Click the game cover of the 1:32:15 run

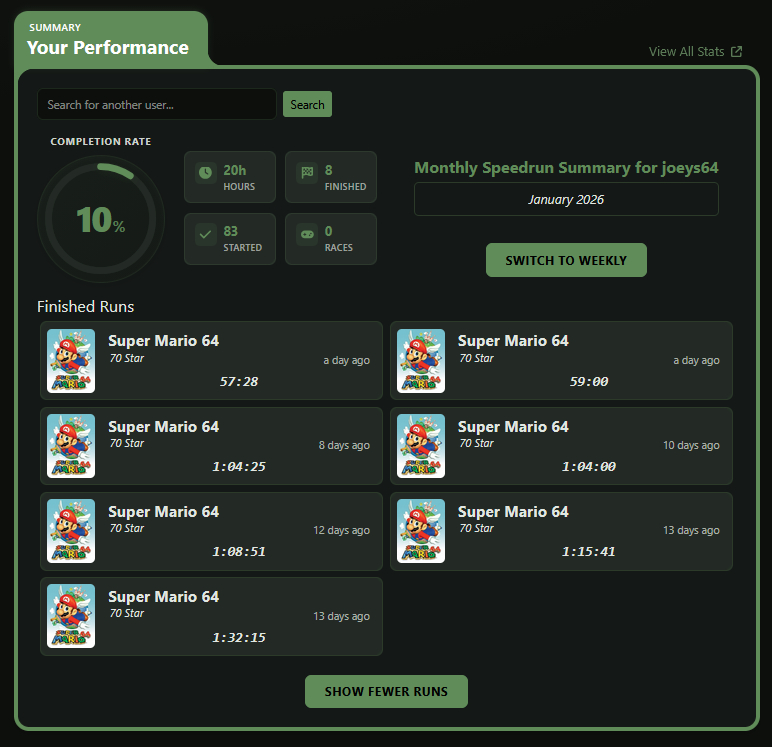pyautogui.click(x=71, y=616)
